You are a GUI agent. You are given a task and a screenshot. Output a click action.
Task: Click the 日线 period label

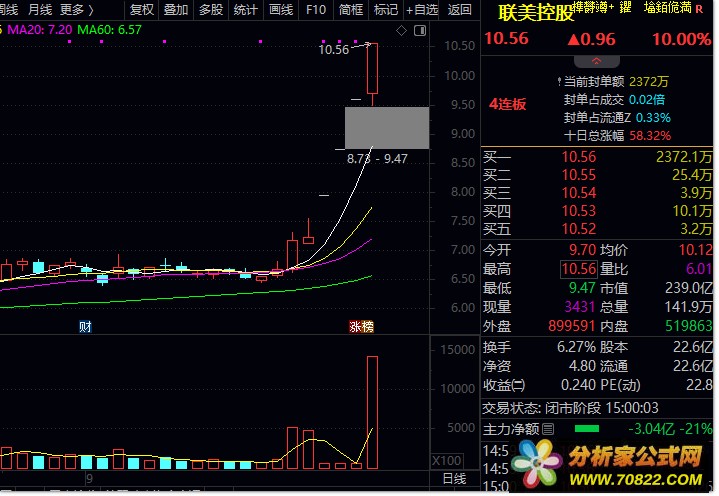pyautogui.click(x=454, y=479)
